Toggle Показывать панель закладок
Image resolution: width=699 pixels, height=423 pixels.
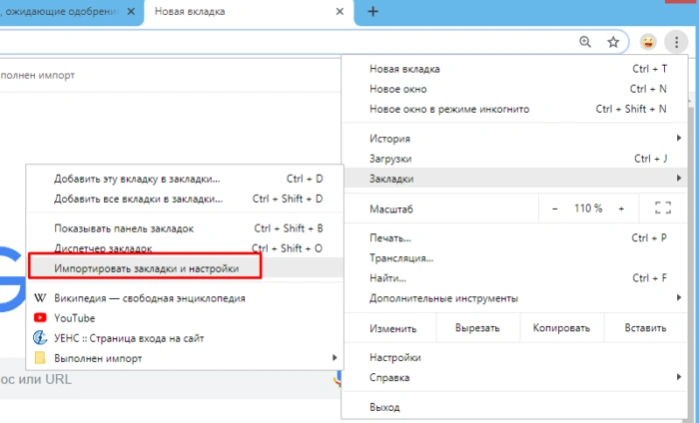(185, 228)
